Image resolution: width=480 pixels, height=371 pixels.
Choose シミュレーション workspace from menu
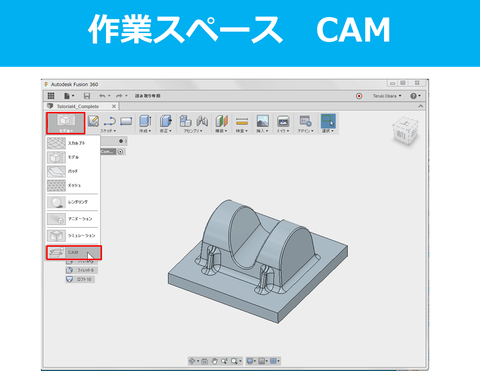73,235
